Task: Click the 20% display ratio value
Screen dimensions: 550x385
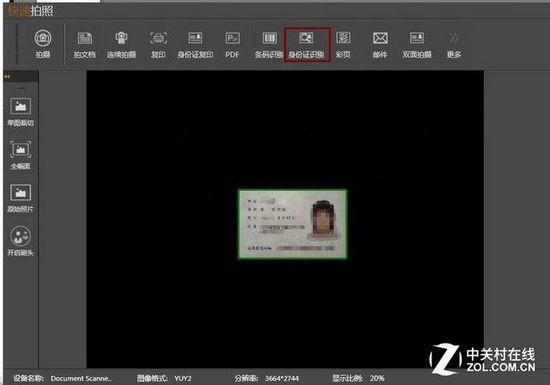Action: tap(377, 378)
